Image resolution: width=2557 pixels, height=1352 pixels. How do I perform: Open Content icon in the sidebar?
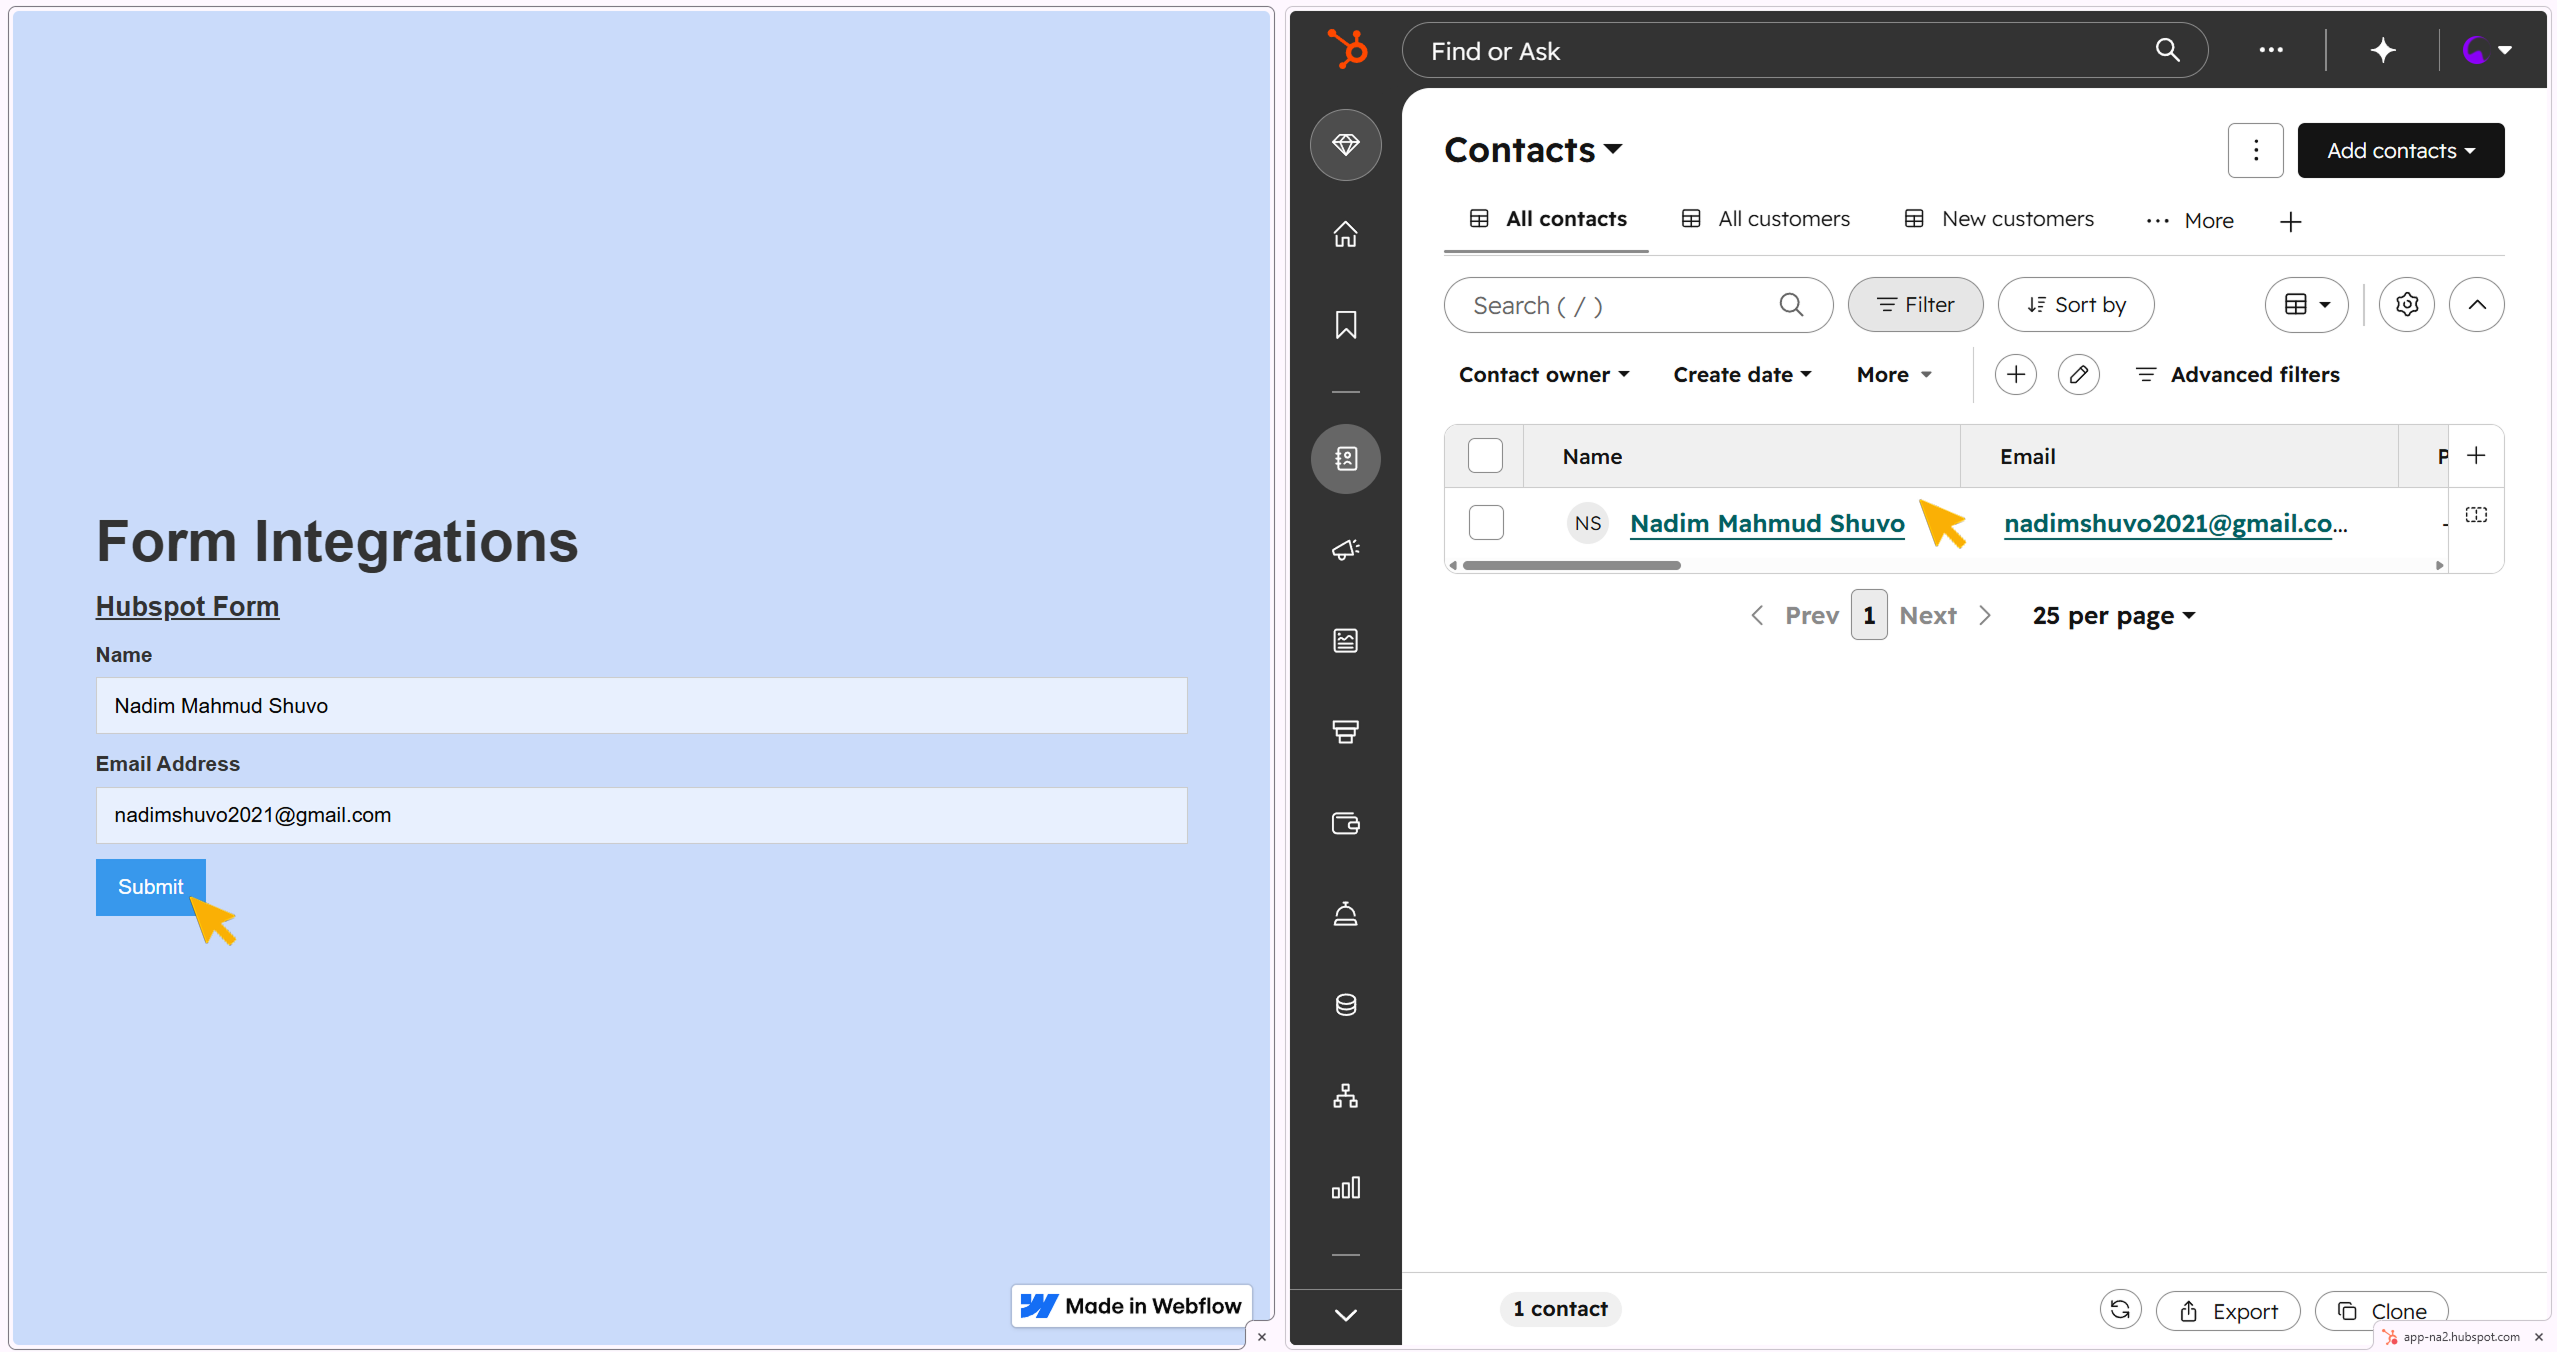click(1346, 640)
